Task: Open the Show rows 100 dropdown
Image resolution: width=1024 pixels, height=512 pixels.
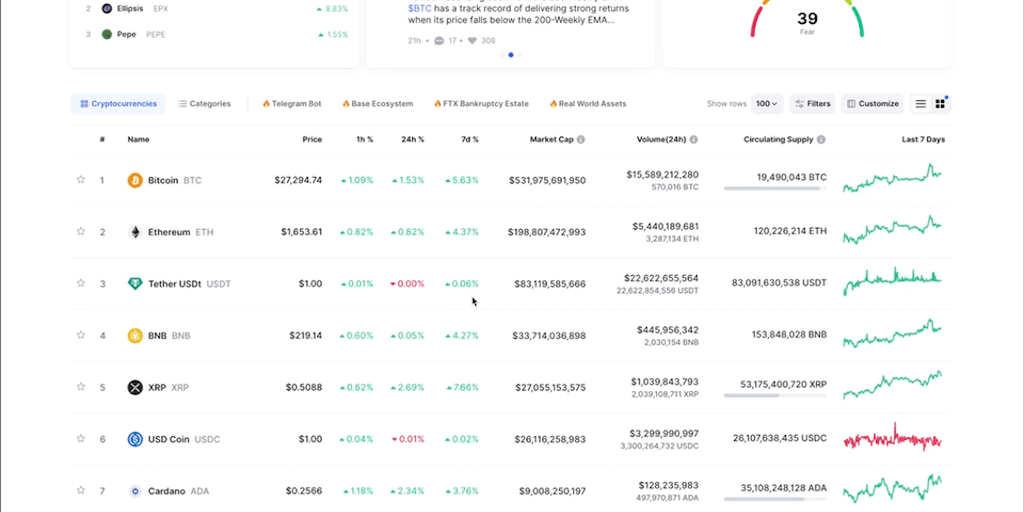Action: point(767,104)
